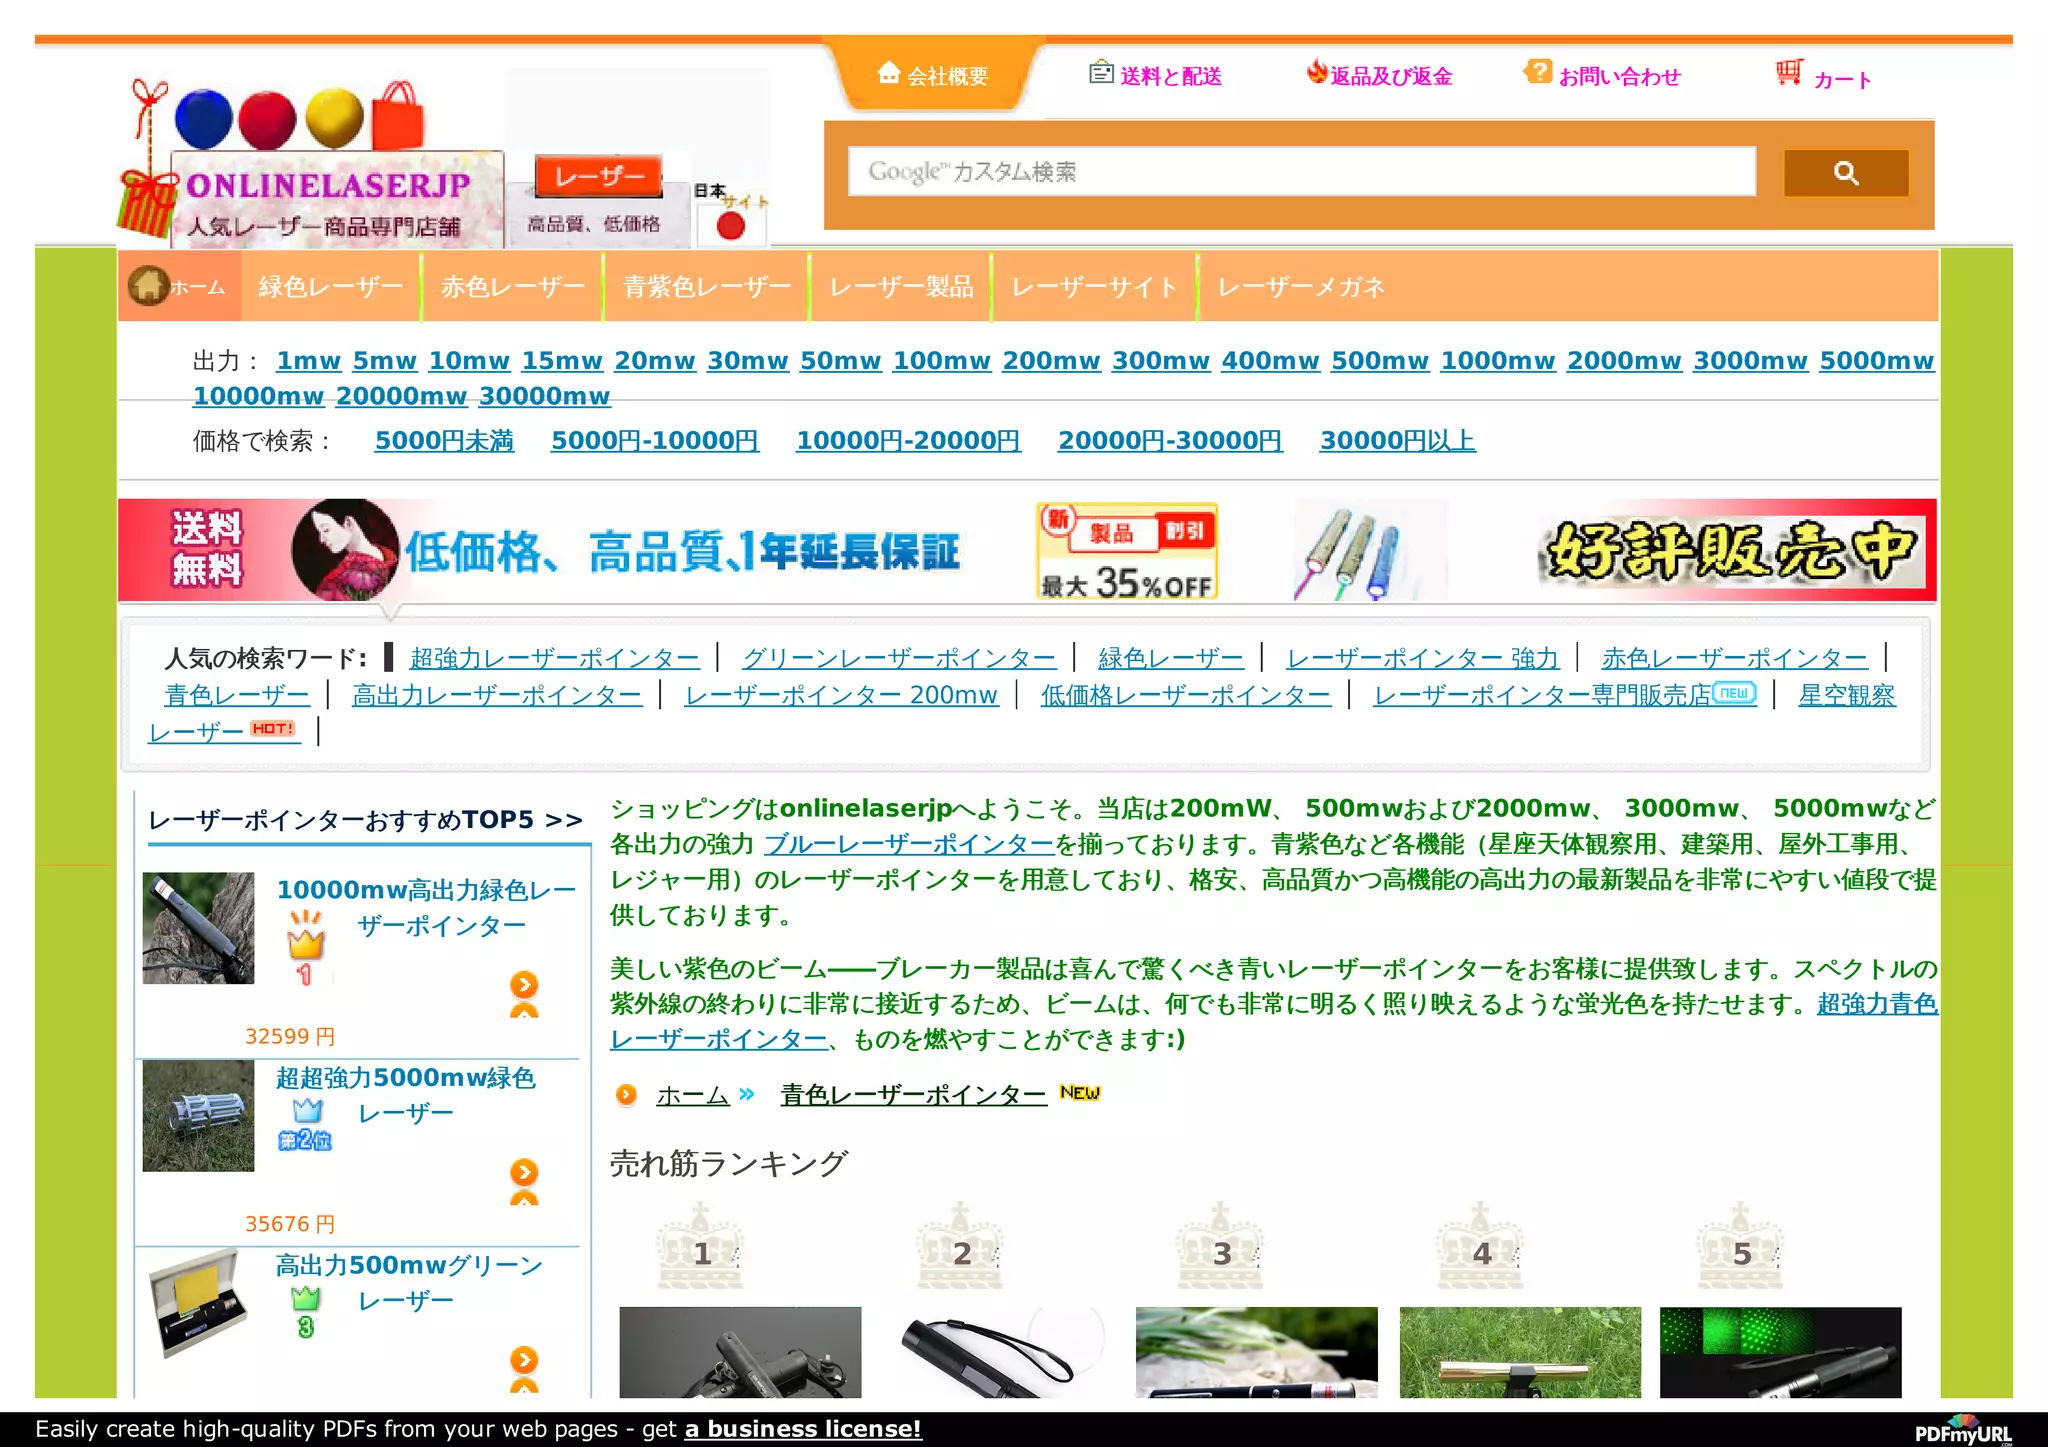Viewport: 2048px width, 1447px height.
Task: Open the shopping cart icon
Action: coord(1789,73)
